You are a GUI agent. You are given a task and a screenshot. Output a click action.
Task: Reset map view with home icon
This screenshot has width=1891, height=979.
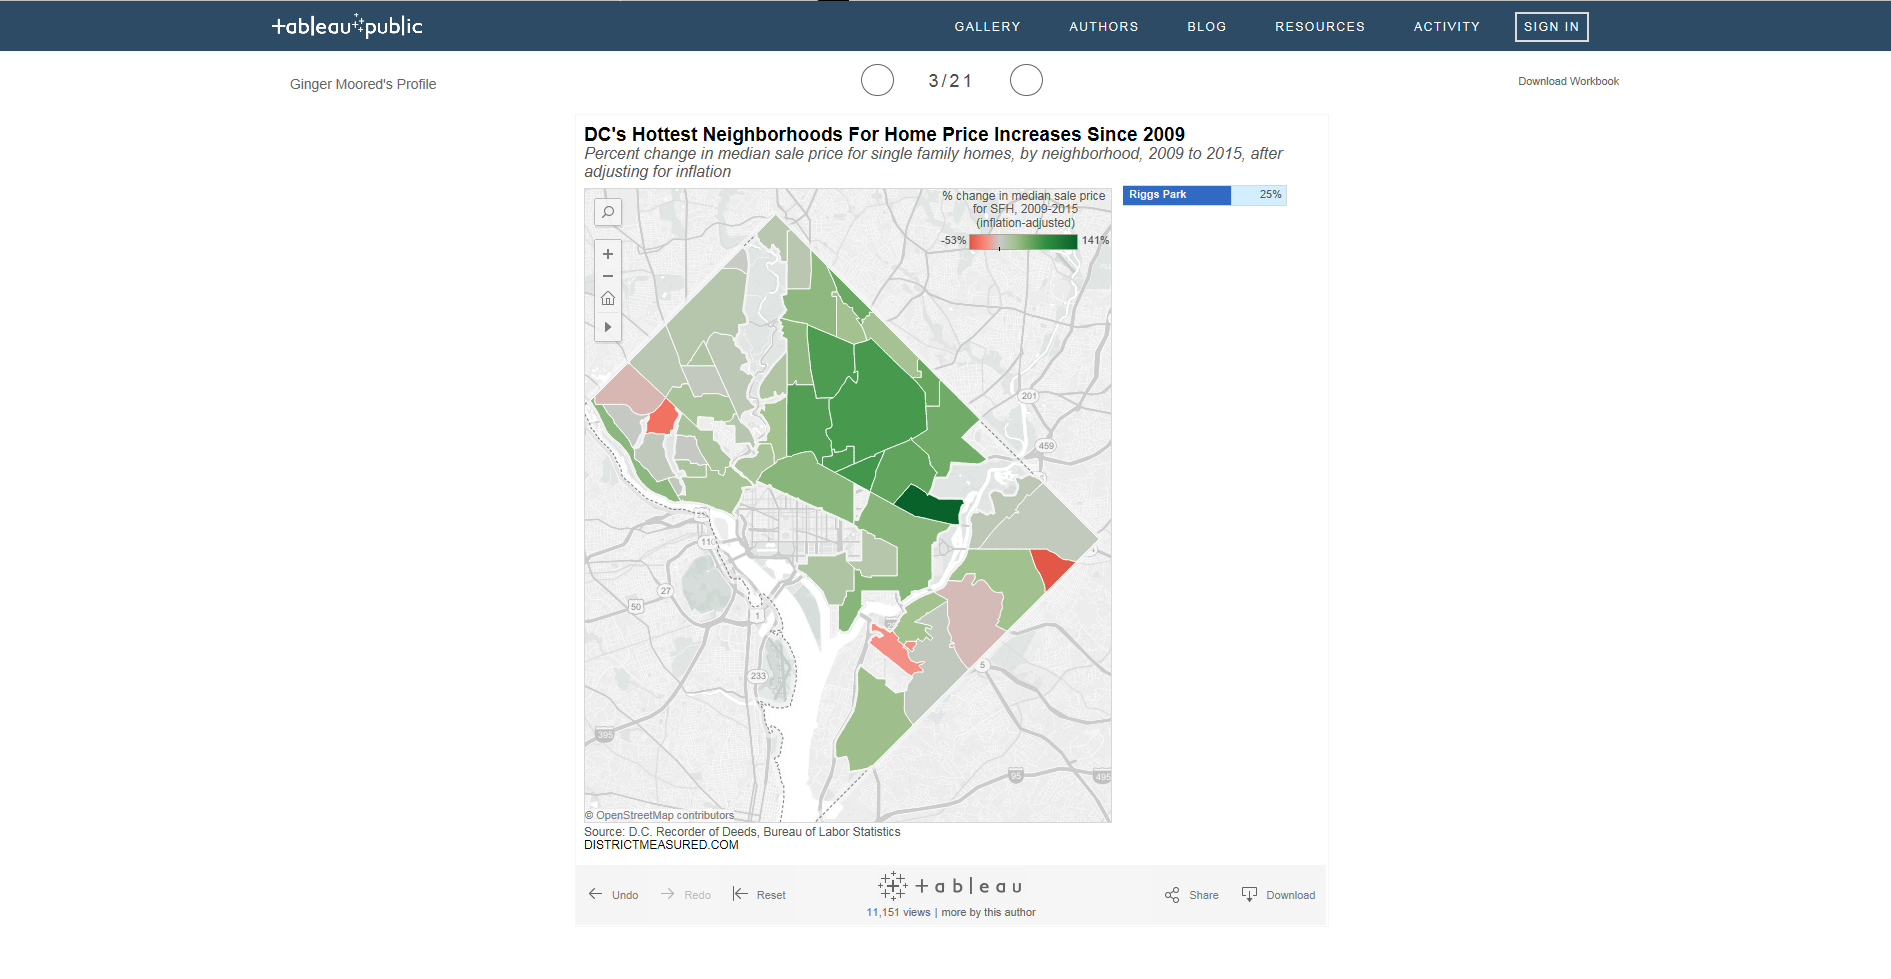[x=607, y=299]
